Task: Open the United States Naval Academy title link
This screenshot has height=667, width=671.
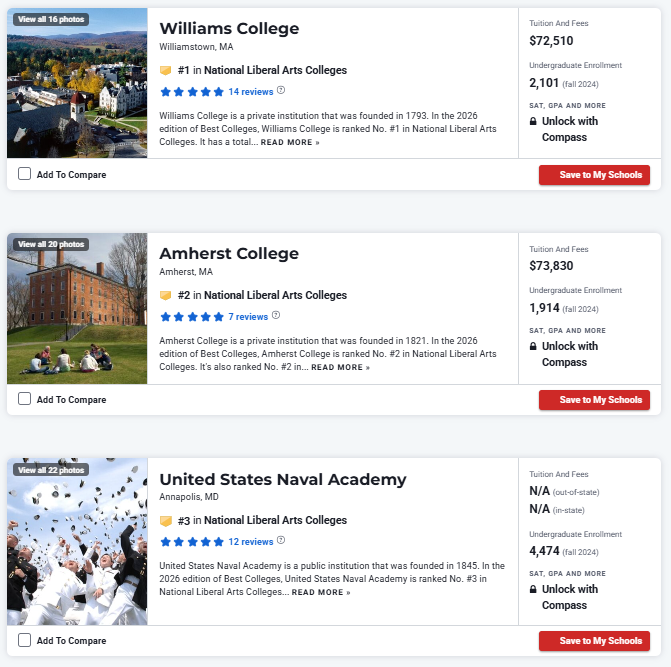Action: [x=283, y=479]
